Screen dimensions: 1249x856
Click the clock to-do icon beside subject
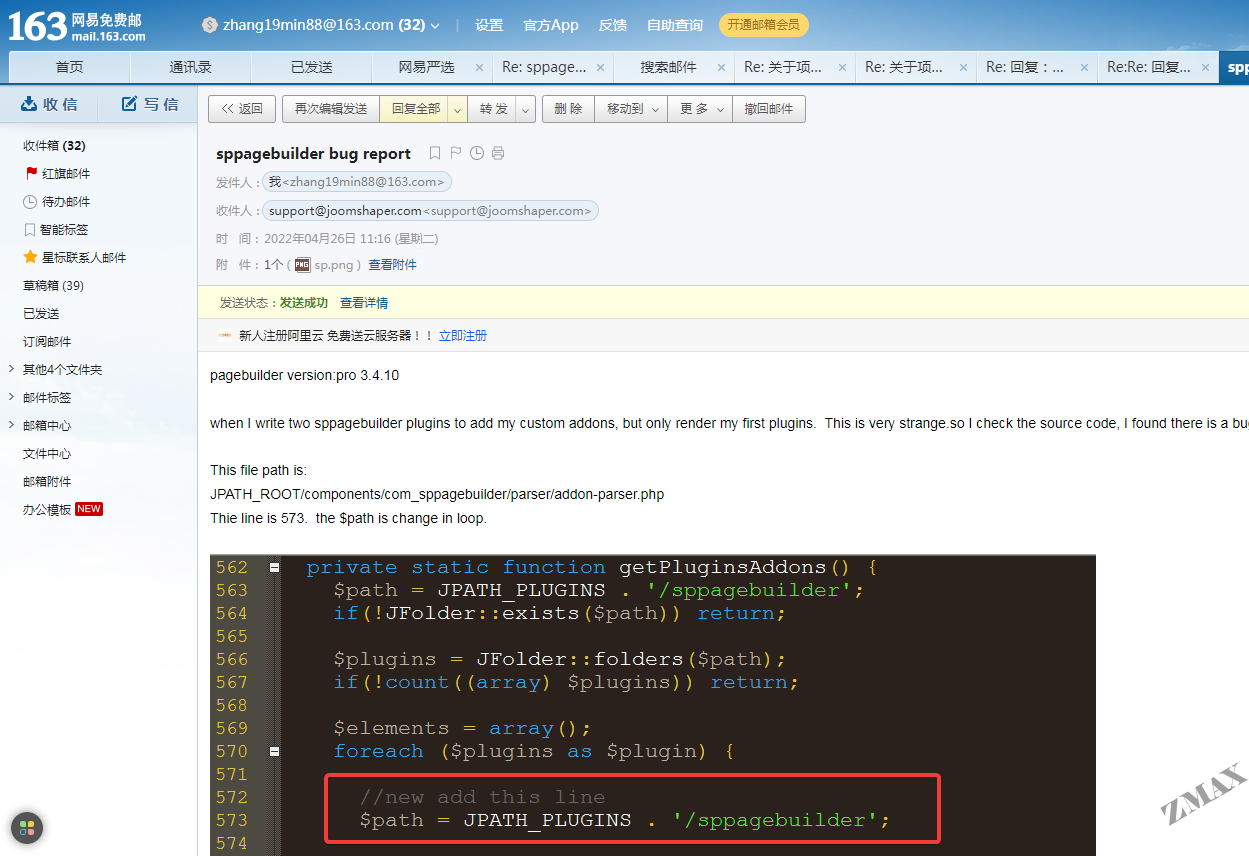(477, 153)
